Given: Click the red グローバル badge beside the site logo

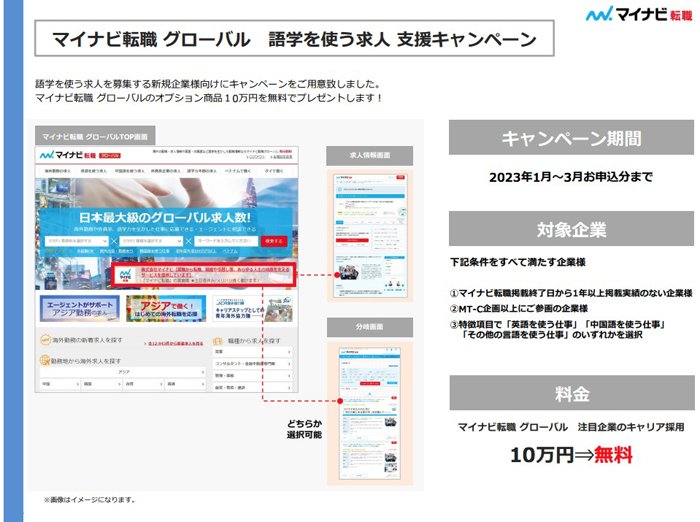Looking at the screenshot, I should tap(110, 156).
